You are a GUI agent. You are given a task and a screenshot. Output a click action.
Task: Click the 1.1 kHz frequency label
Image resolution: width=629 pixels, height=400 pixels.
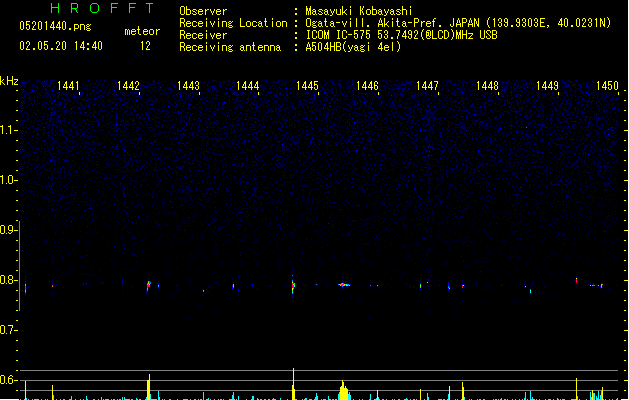coord(8,130)
